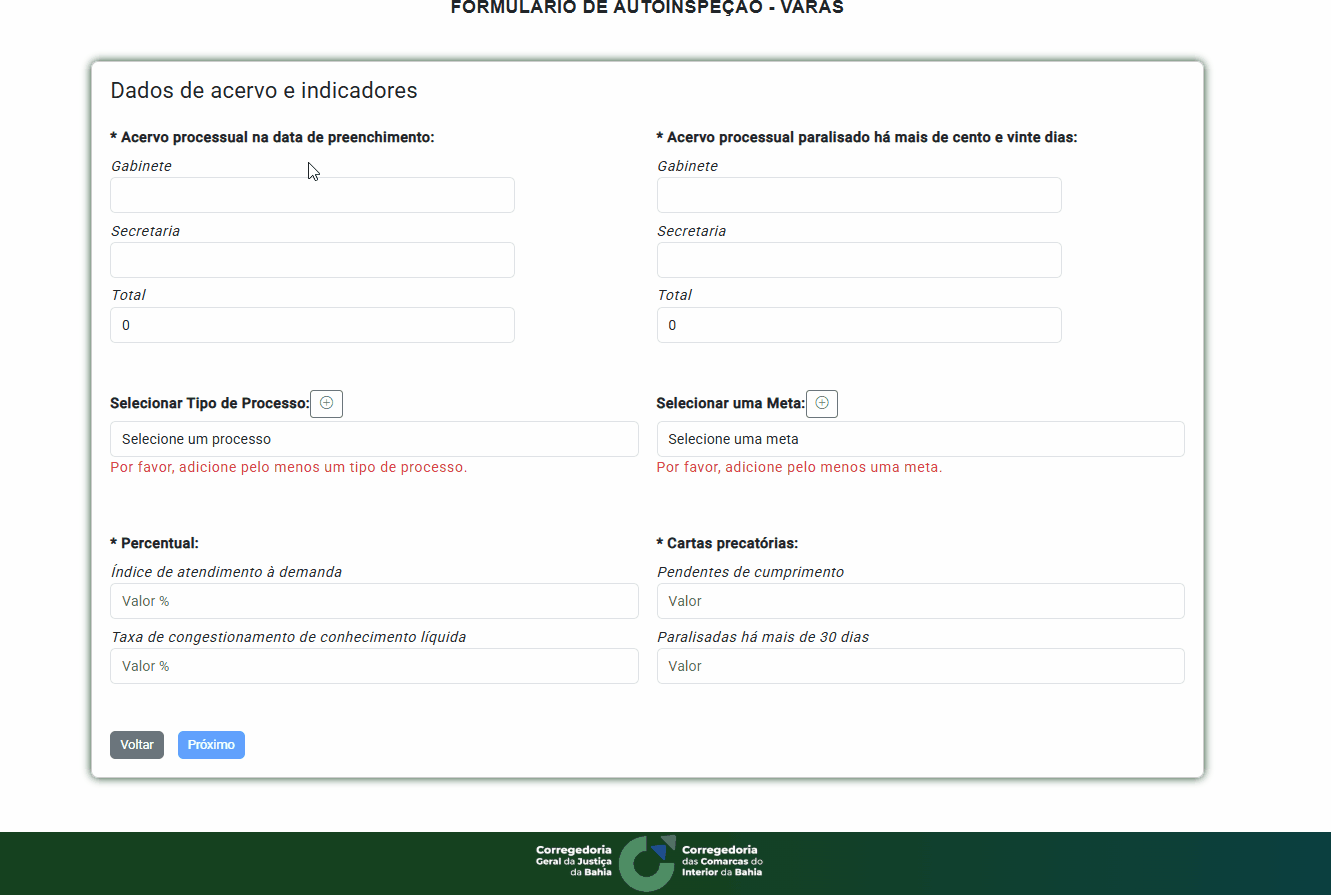The height and width of the screenshot is (895, 1331).
Task: Focus the Gabinete field for acervo paralisado
Action: point(859,195)
